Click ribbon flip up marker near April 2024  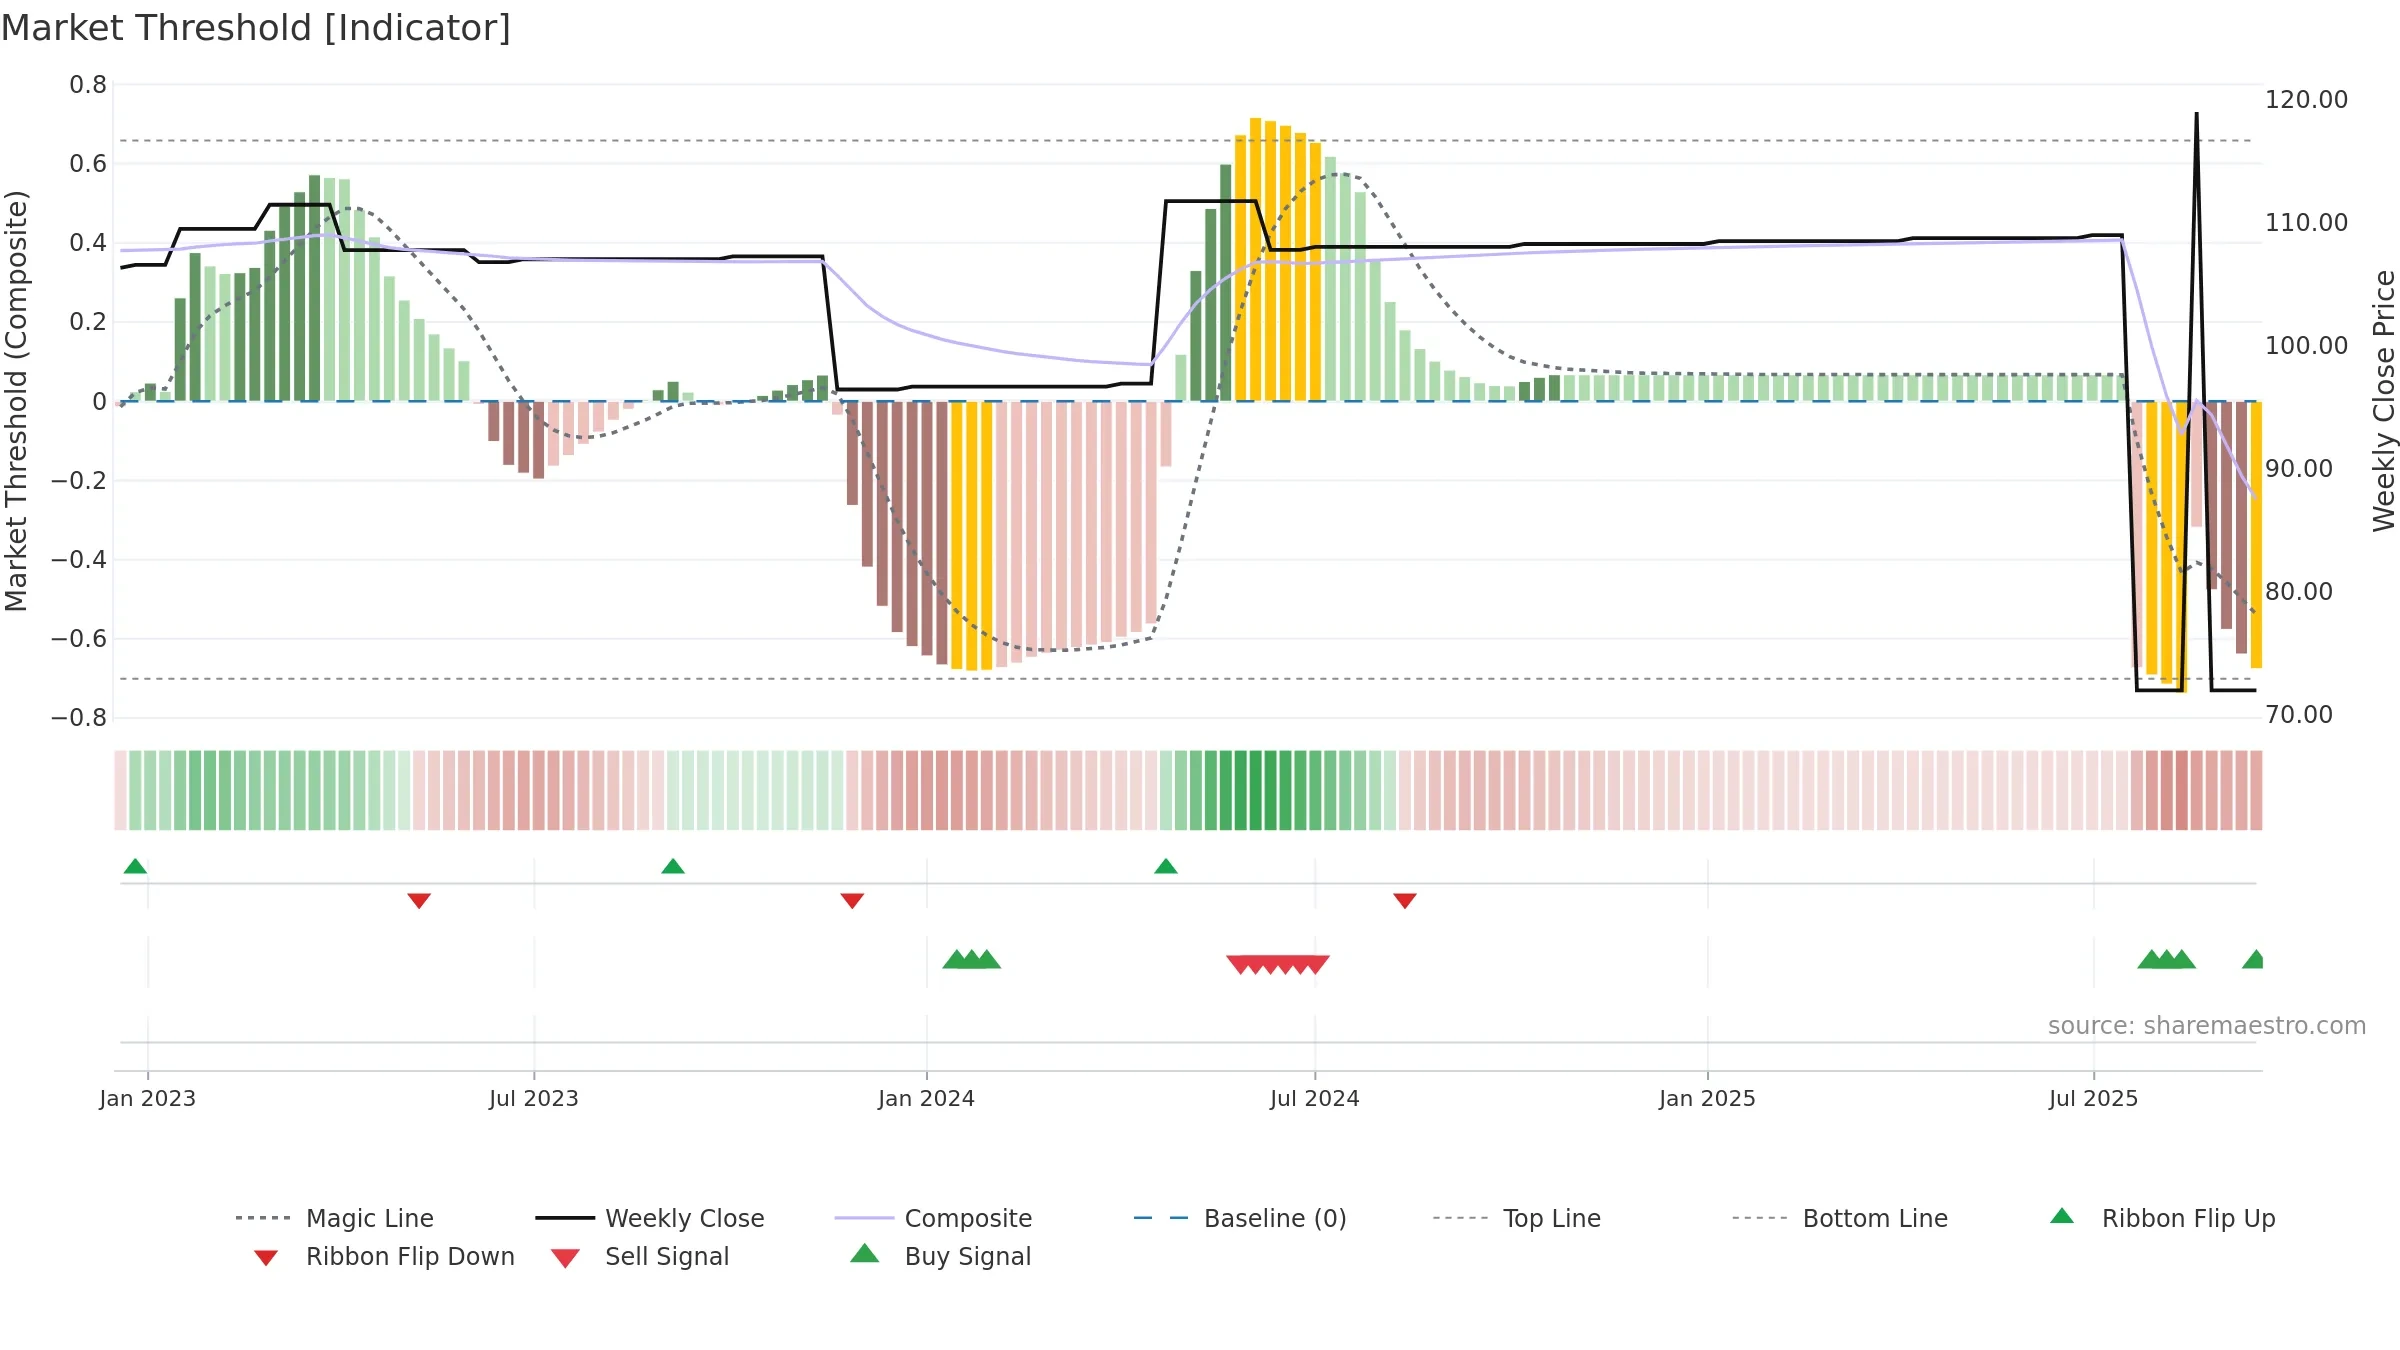pos(1166,866)
